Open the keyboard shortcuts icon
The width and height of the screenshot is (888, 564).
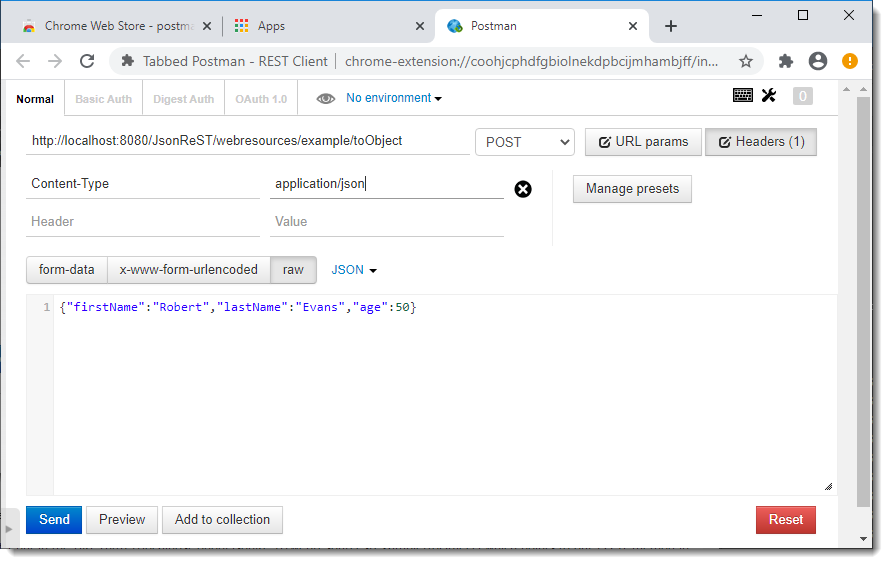(742, 95)
